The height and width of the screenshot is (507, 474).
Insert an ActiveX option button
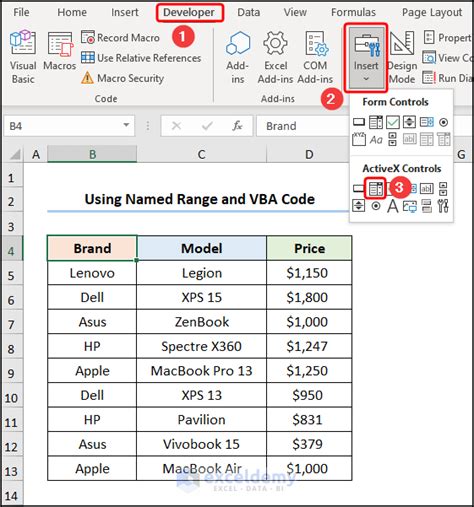[376, 206]
